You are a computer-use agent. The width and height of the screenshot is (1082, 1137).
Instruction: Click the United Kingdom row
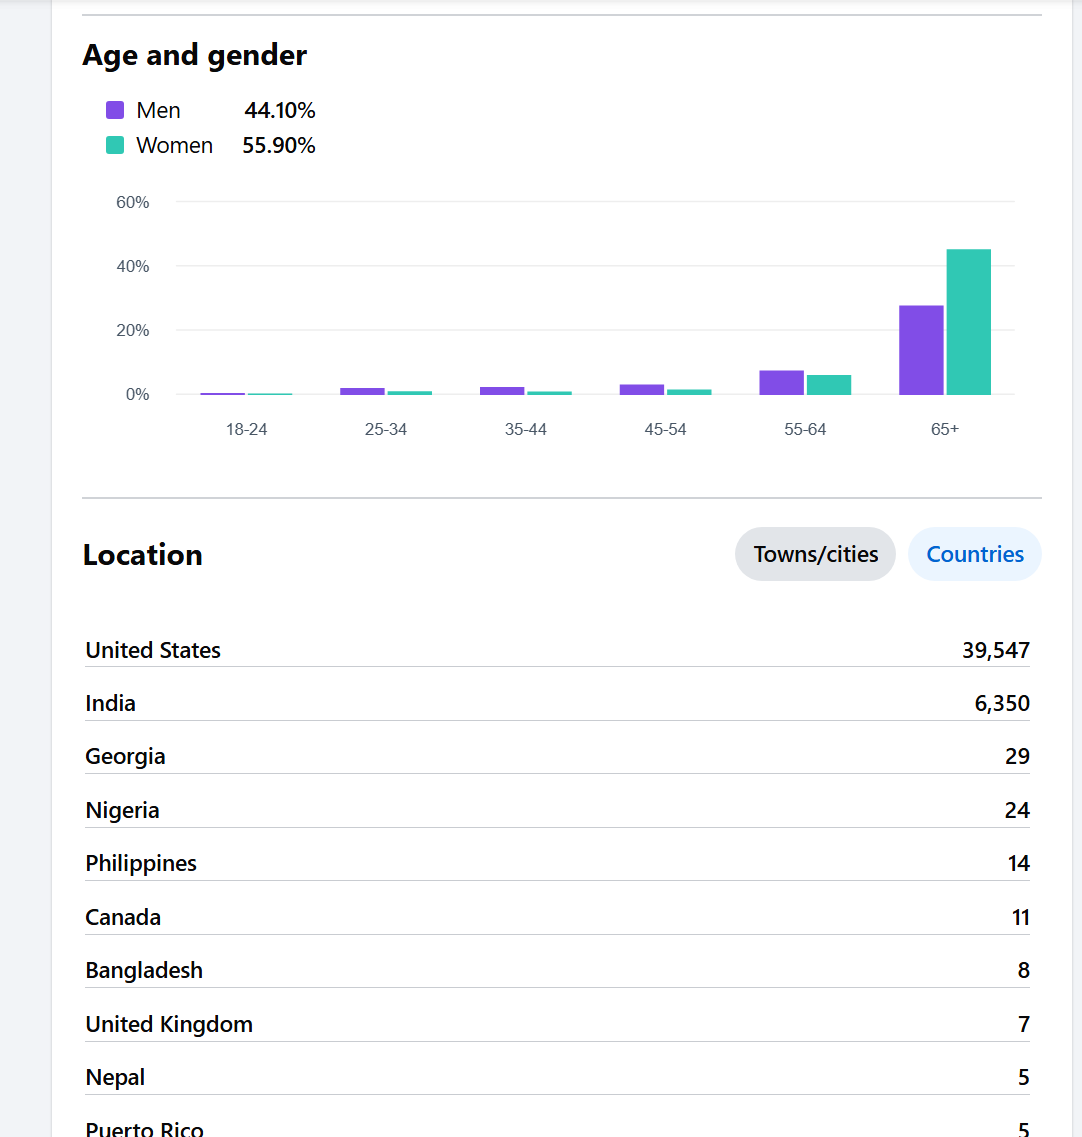click(x=556, y=1024)
